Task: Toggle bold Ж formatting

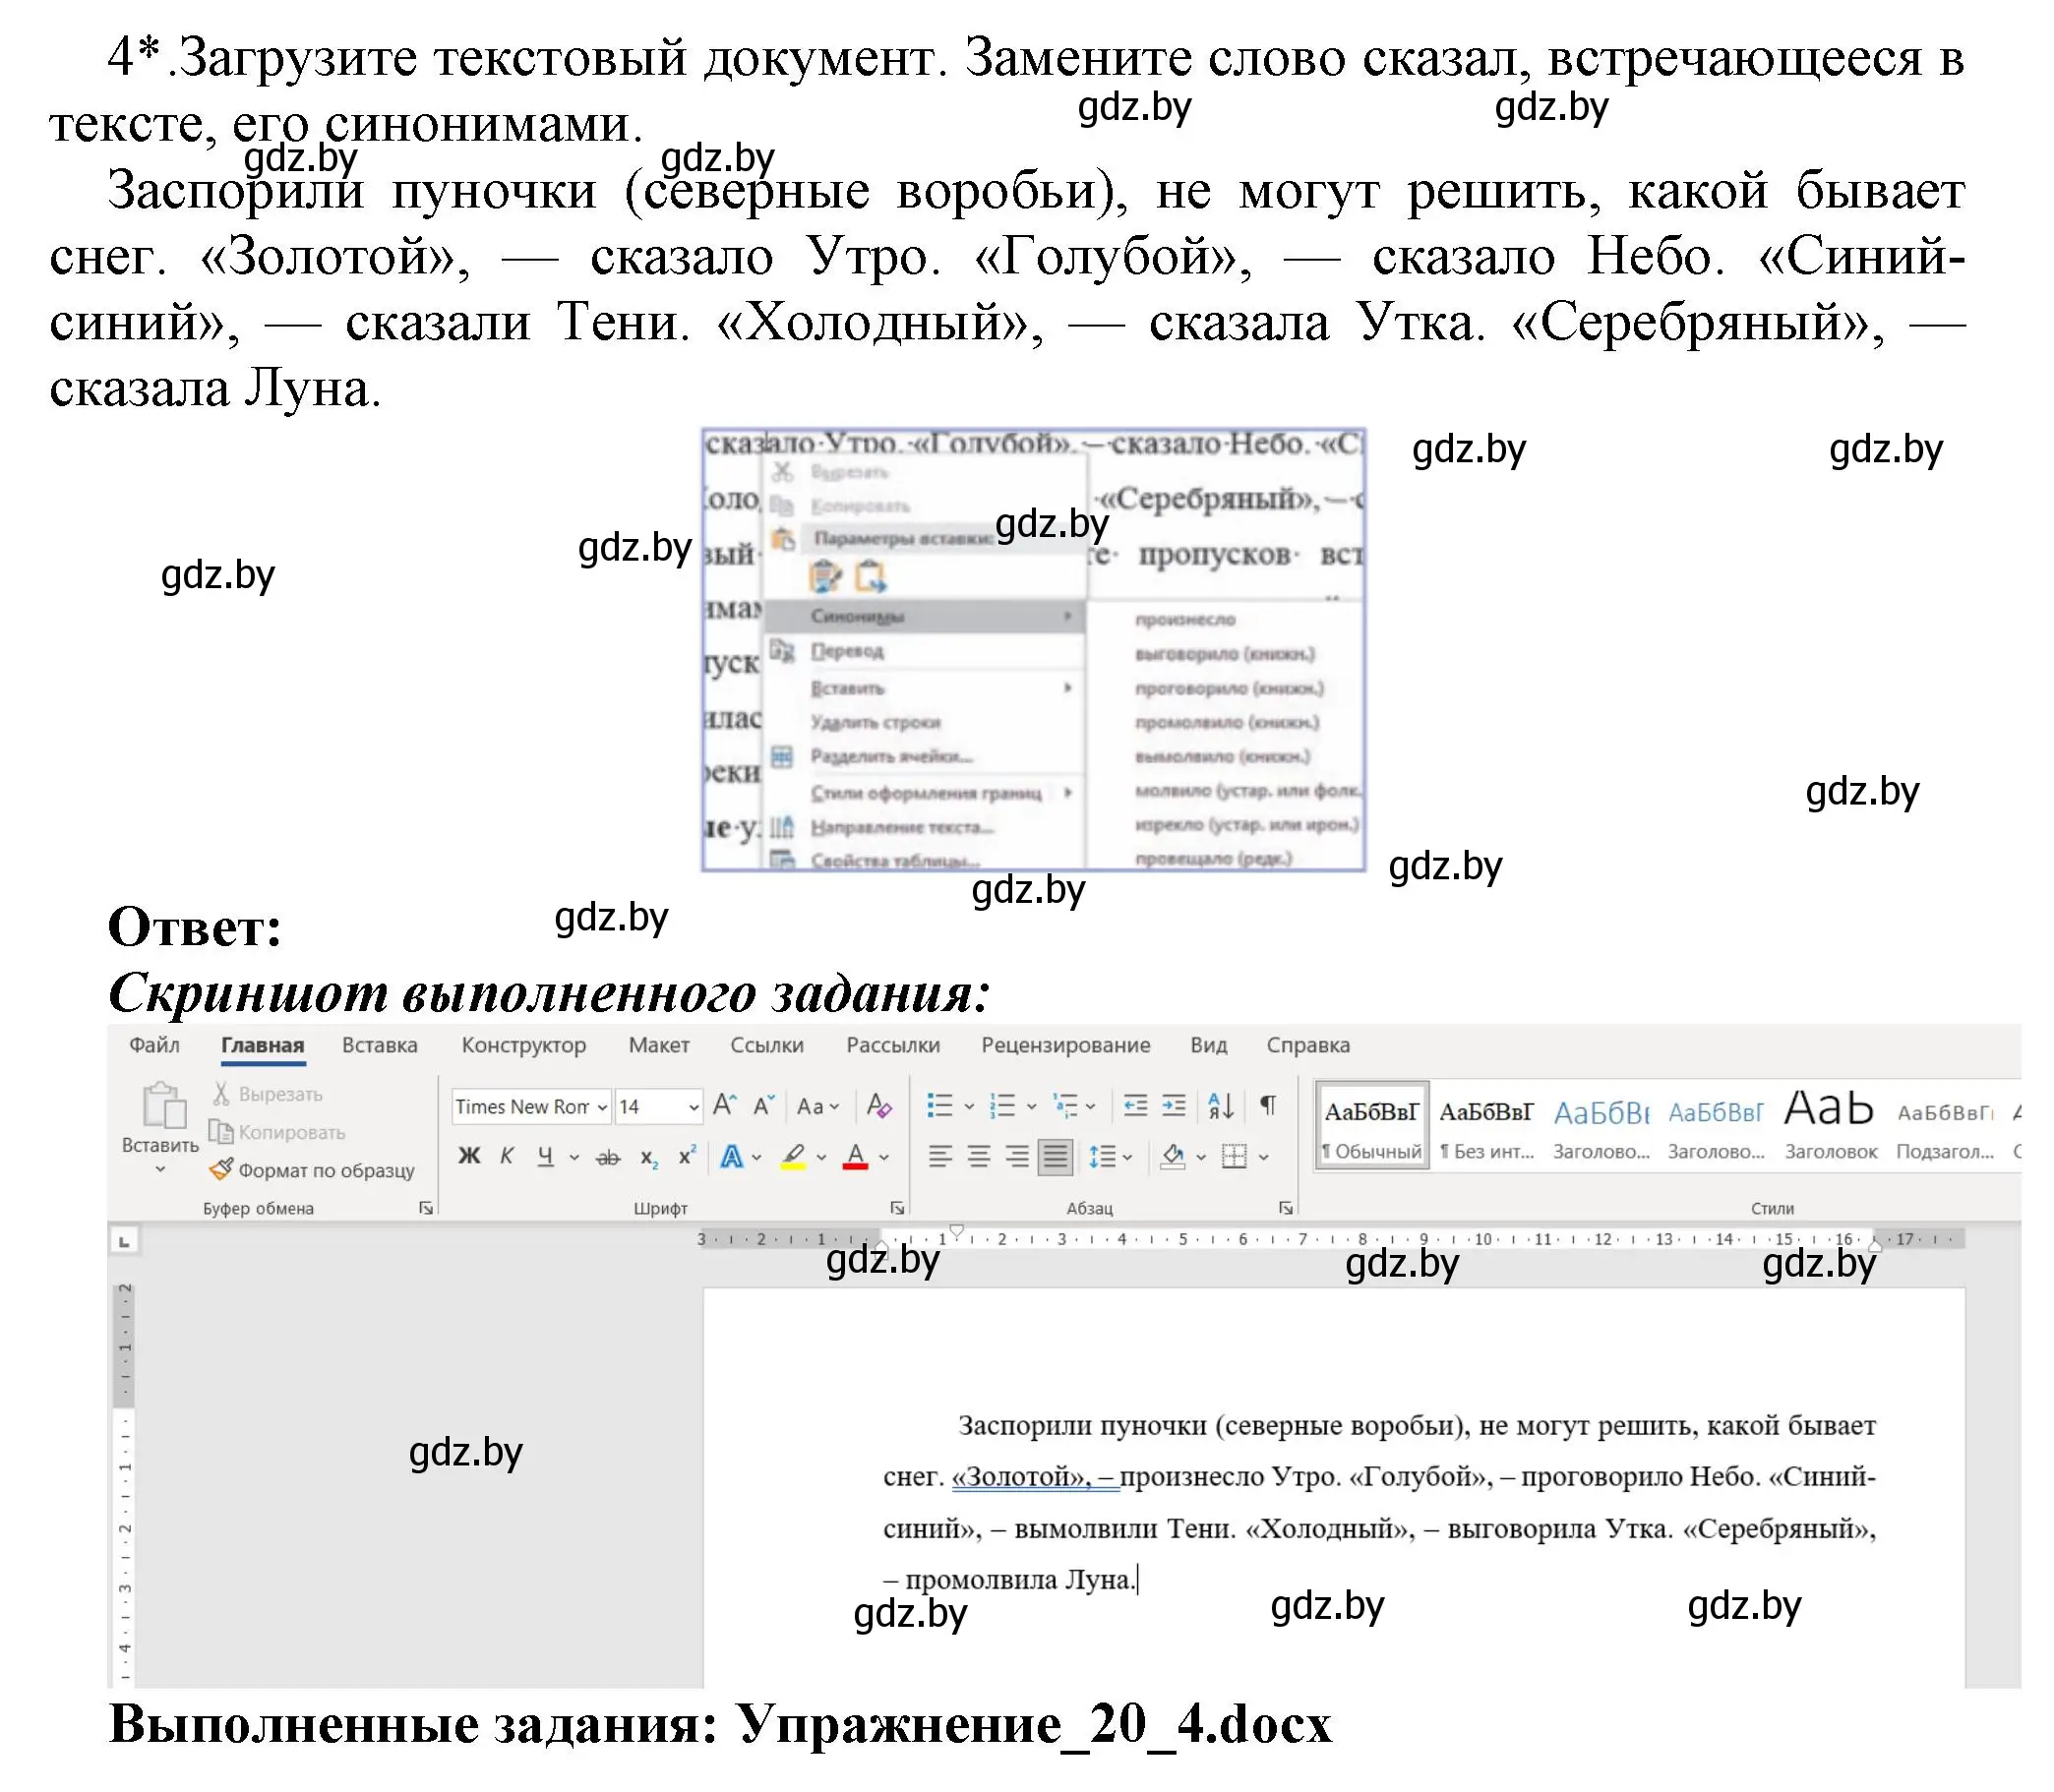Action: coord(469,1157)
